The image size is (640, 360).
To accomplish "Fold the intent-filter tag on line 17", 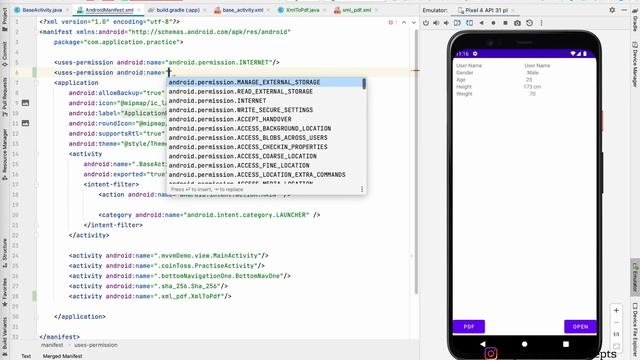I will click(x=37, y=184).
